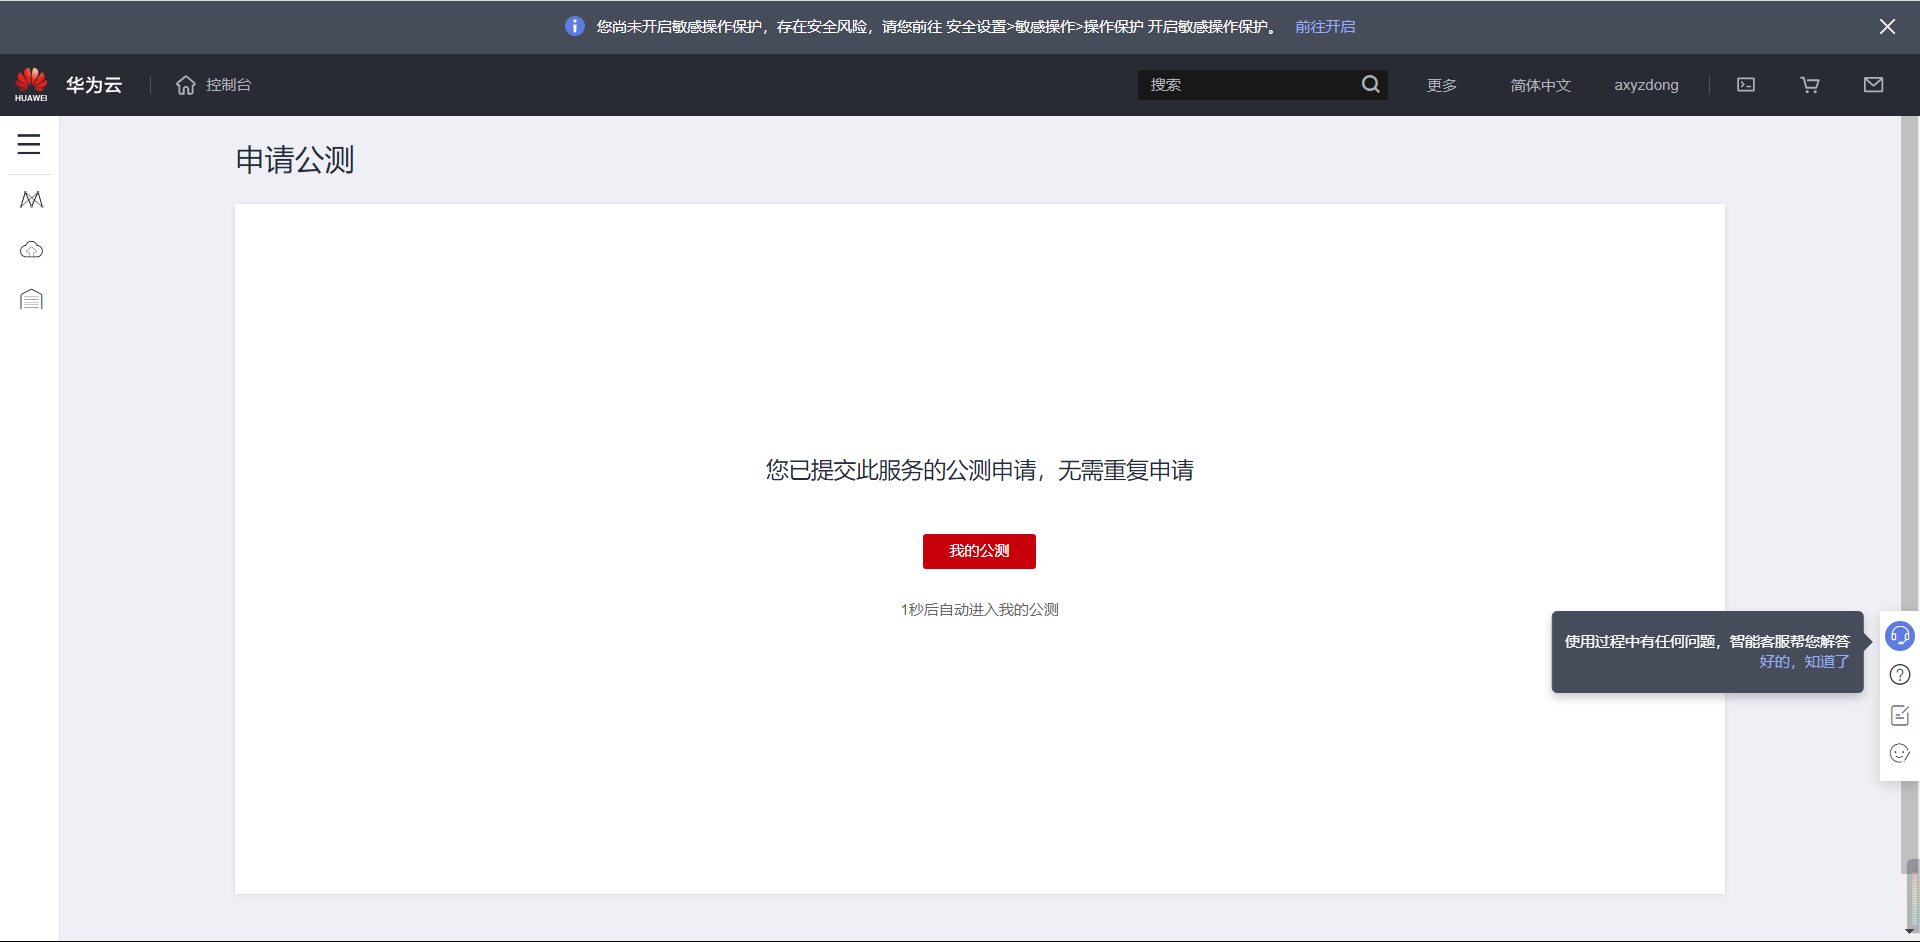Click the info icon in the banner
This screenshot has width=1920, height=942.
575,26
